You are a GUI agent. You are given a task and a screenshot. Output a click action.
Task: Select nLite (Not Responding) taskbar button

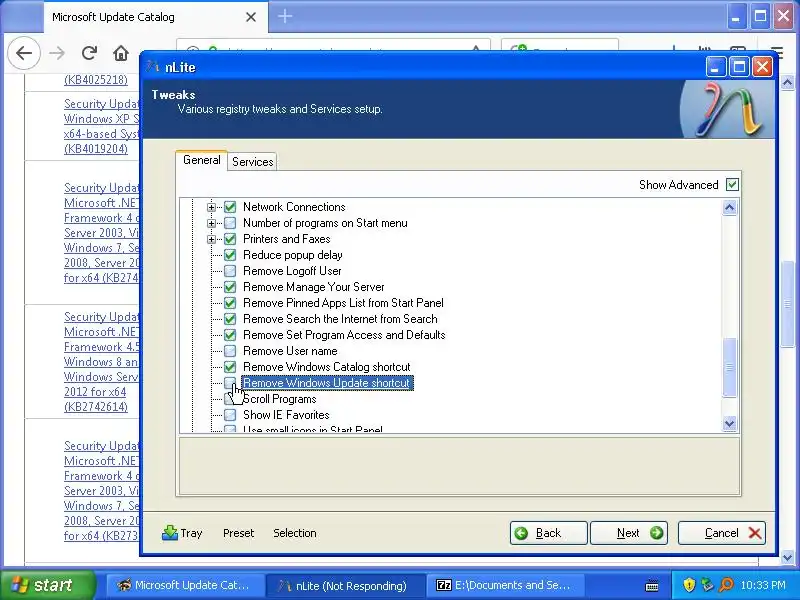click(345, 585)
